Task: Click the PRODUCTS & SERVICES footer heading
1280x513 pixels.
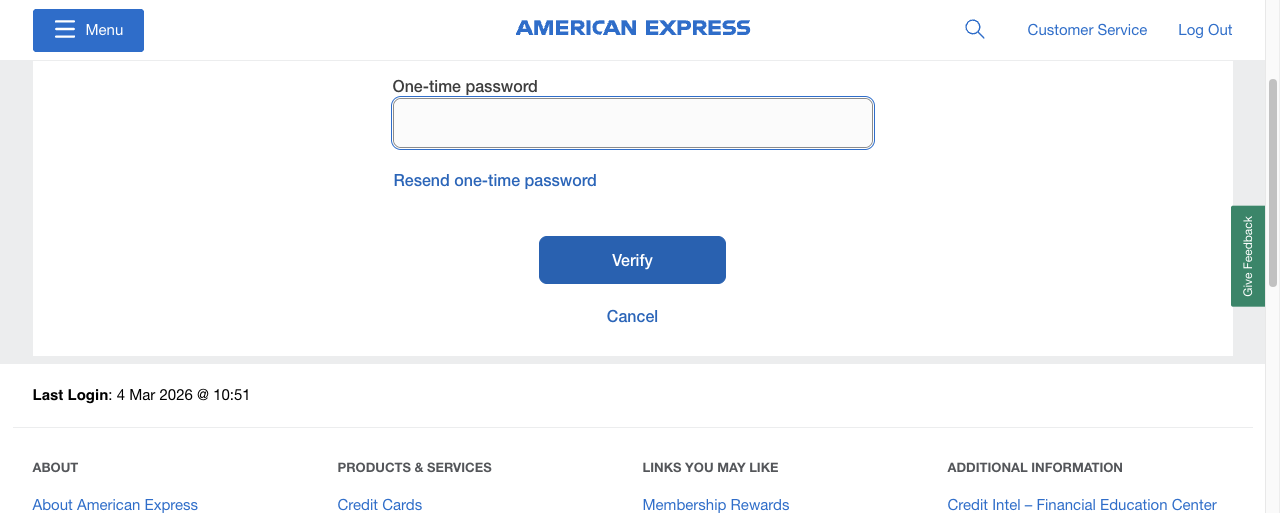Action: click(x=414, y=468)
